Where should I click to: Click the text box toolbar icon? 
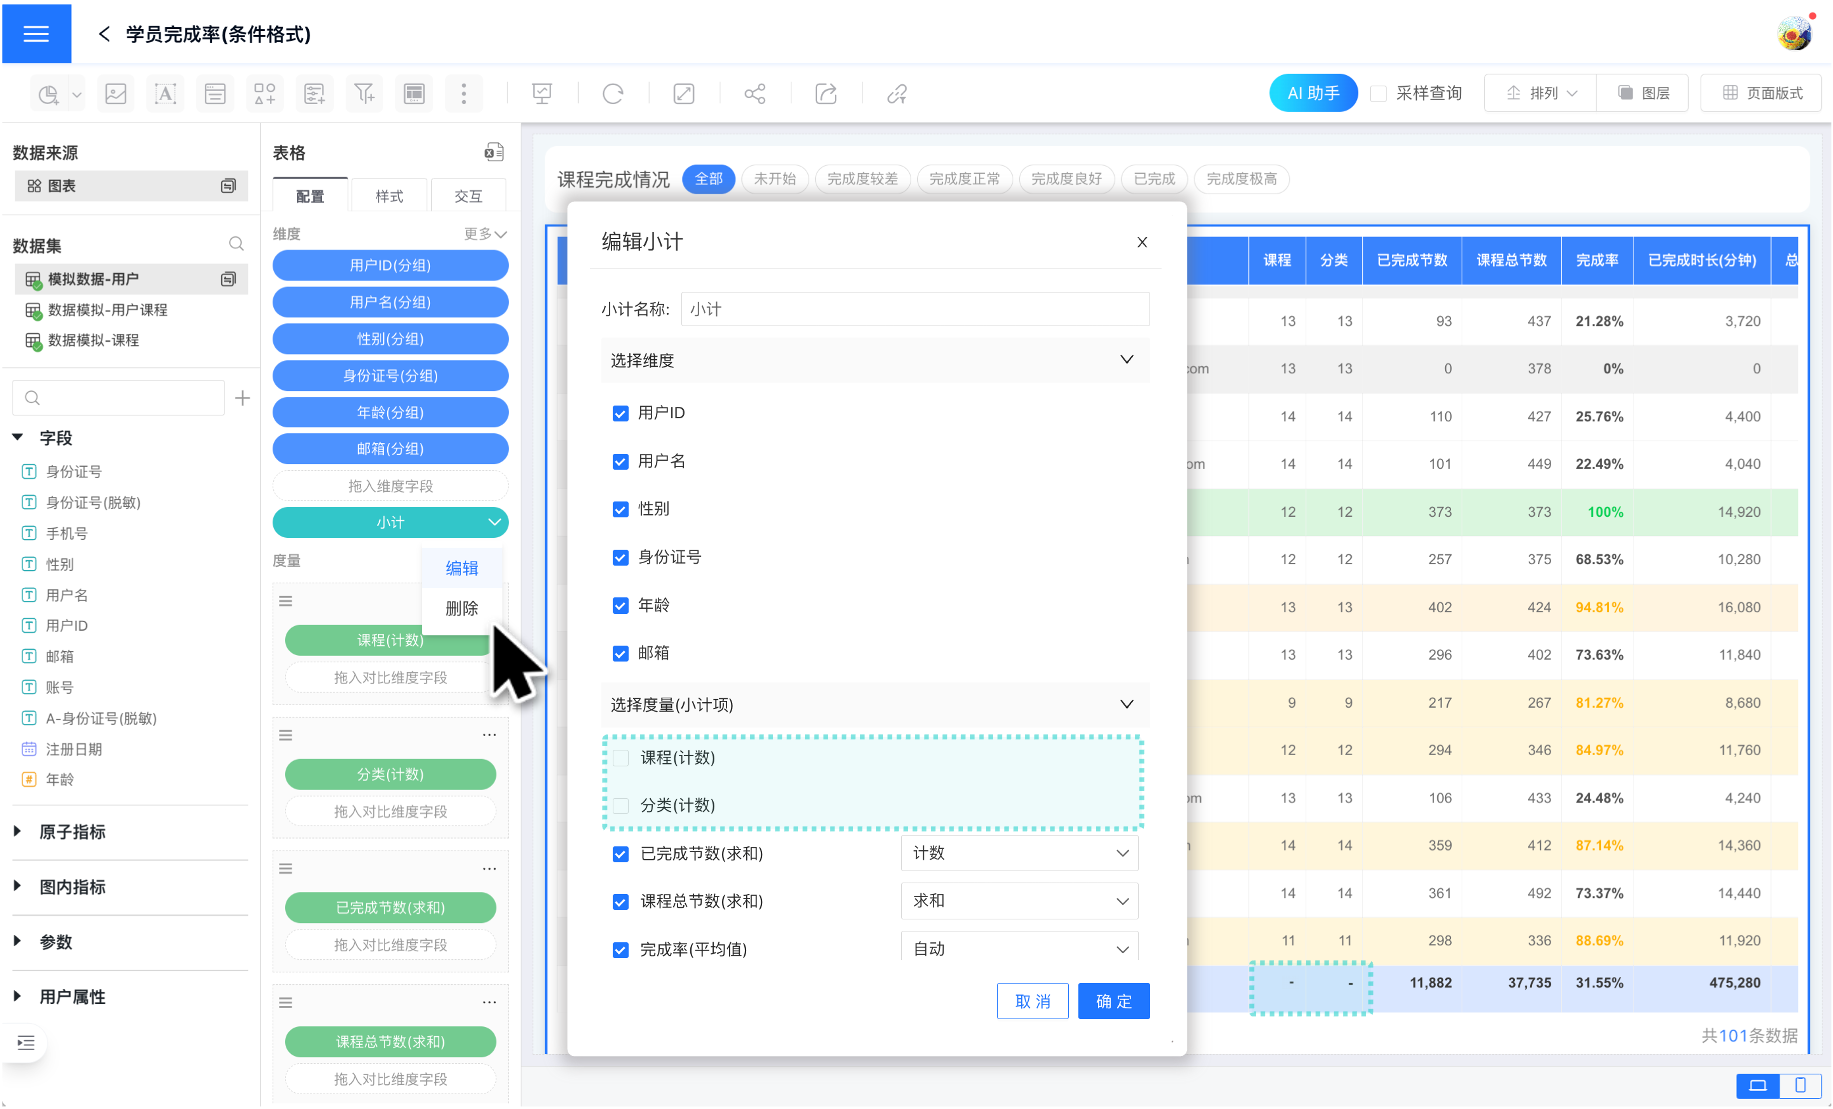[166, 94]
